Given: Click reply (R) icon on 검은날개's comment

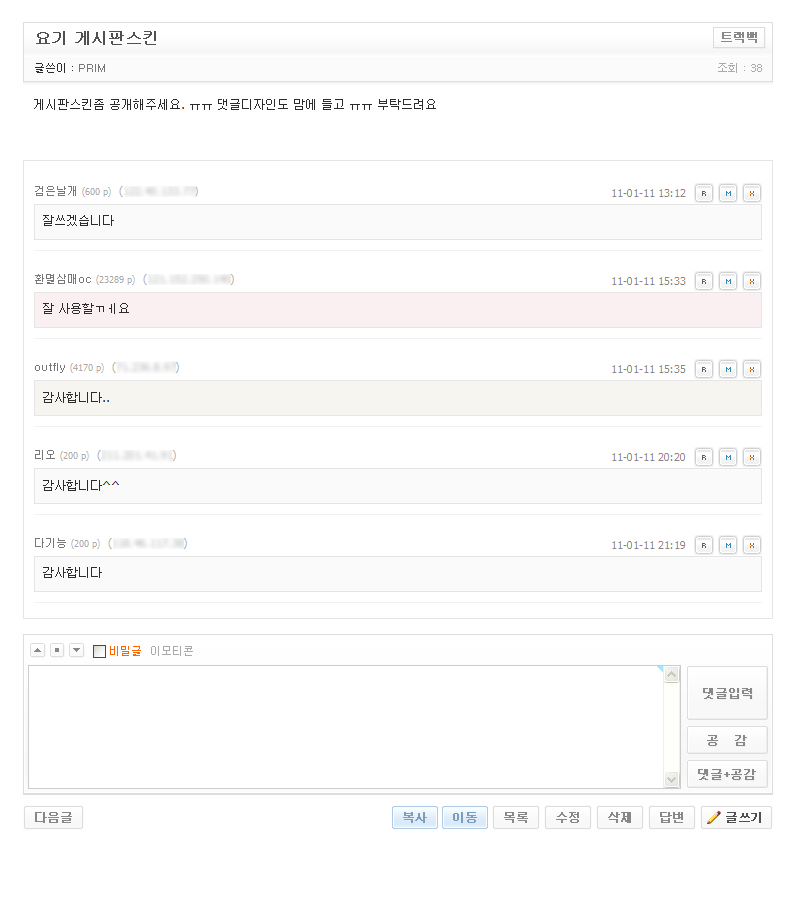Looking at the screenshot, I should (704, 193).
